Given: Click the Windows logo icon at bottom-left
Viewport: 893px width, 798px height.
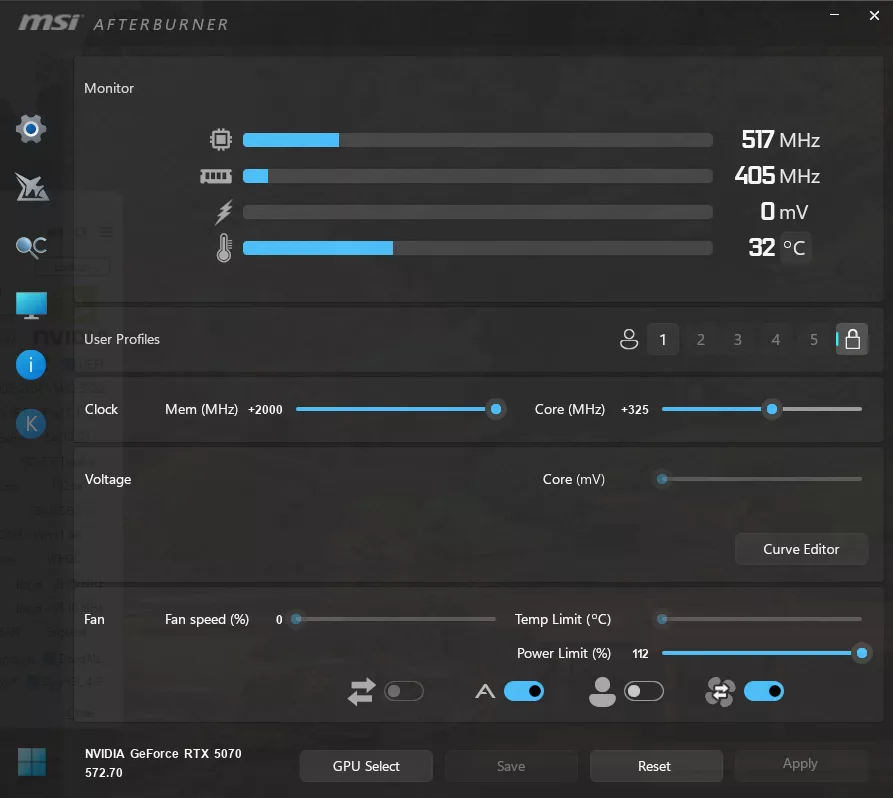Looking at the screenshot, I should [31, 762].
